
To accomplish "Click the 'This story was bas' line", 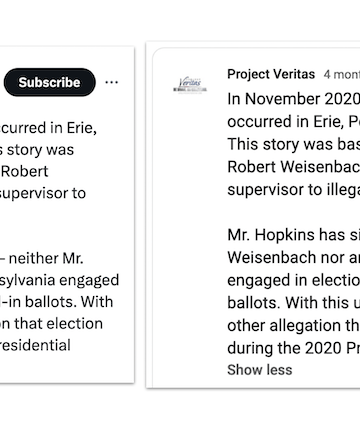I will (x=294, y=144).
